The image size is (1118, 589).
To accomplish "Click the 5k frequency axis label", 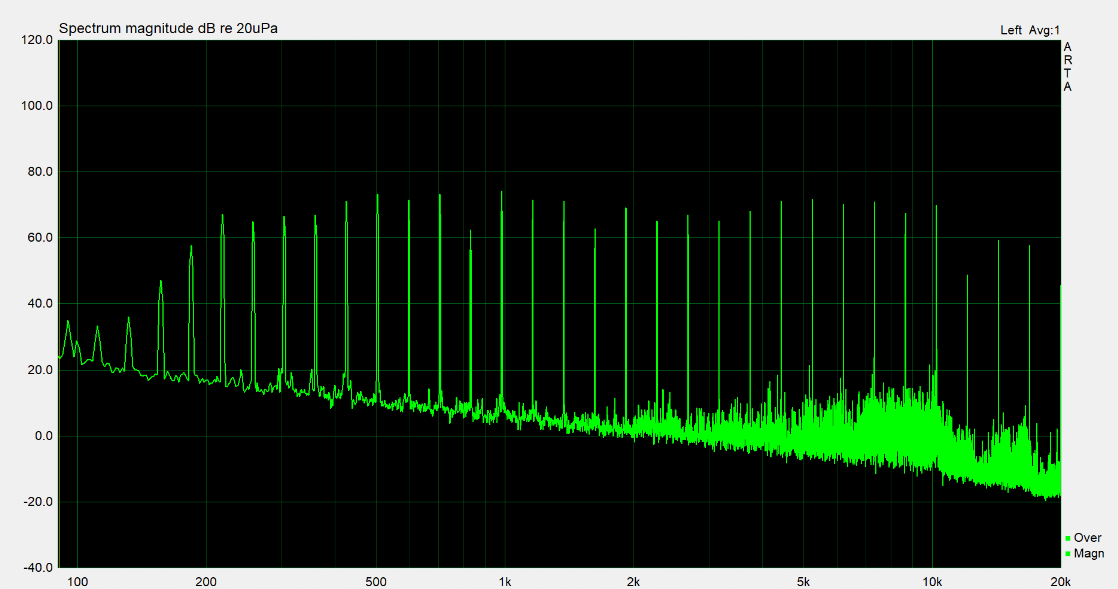I will pyautogui.click(x=803, y=582).
